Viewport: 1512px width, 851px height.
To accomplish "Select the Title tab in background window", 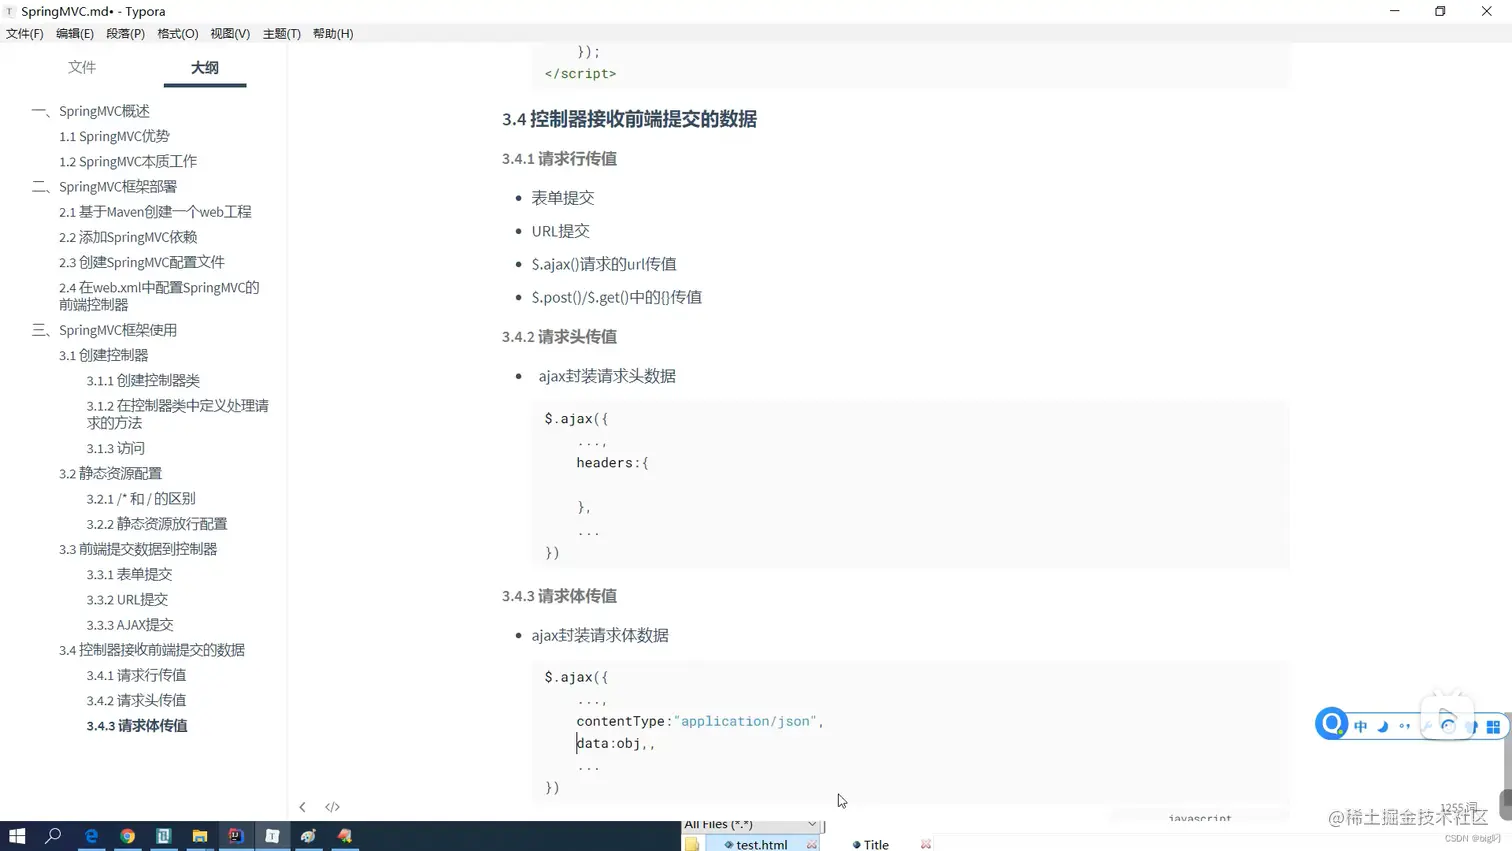I will pyautogui.click(x=876, y=845).
